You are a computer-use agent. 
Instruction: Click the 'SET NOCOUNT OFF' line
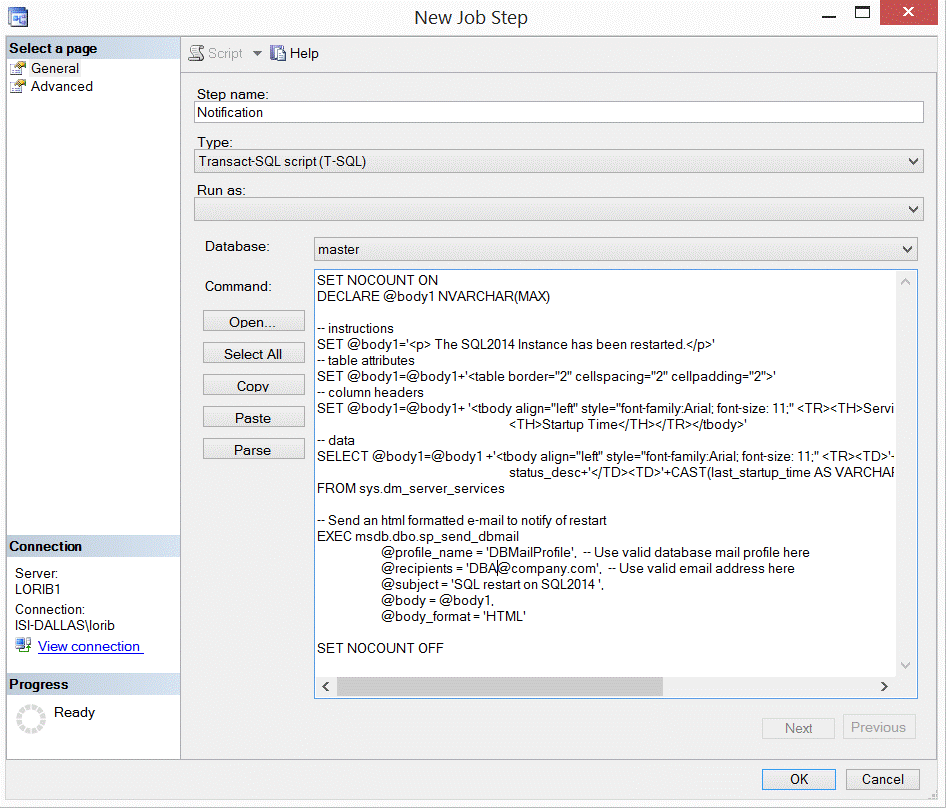(x=380, y=648)
